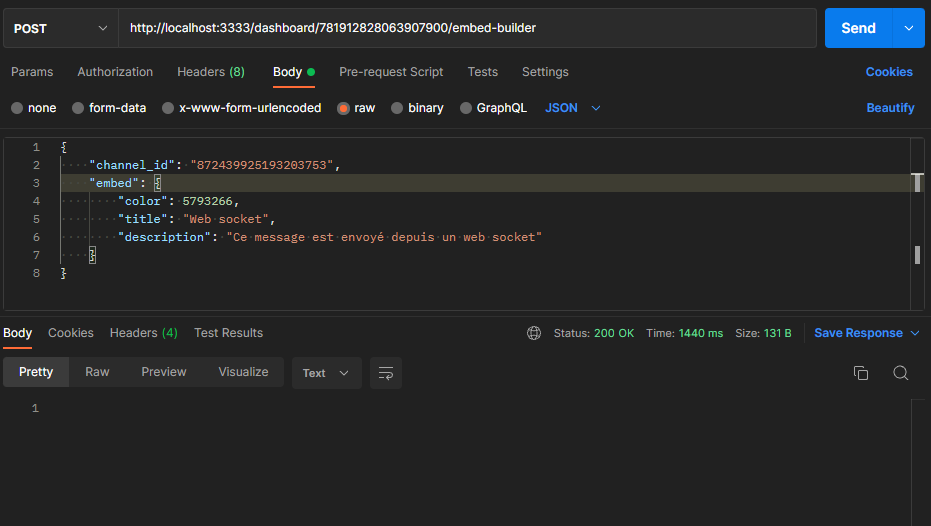Viewport: 931px width, 526px height.
Task: Click the "embed" key on line 3
Action: 114,183
